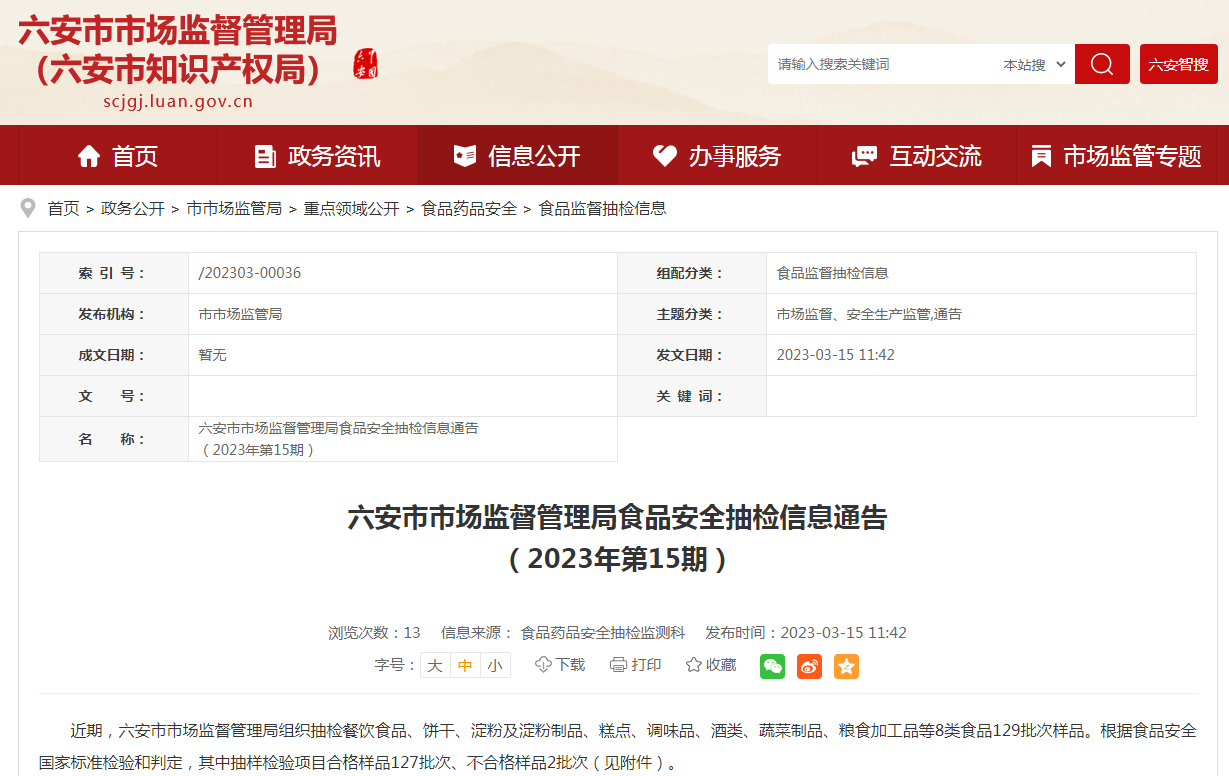
Task: Set font size to 大
Action: point(435,665)
